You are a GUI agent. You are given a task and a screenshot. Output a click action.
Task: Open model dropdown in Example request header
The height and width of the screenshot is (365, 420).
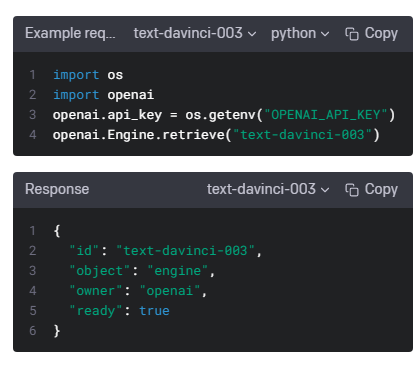(195, 33)
